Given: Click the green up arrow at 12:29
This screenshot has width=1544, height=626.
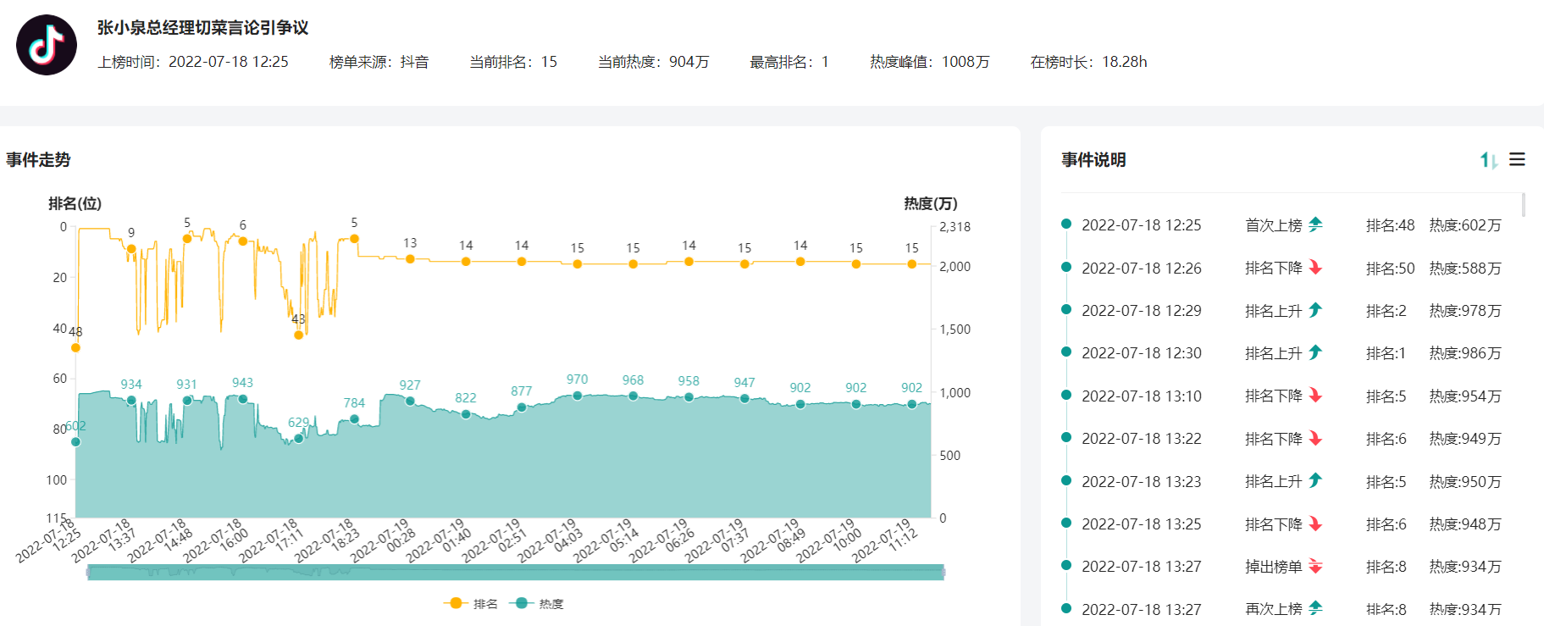Looking at the screenshot, I should (x=1315, y=310).
